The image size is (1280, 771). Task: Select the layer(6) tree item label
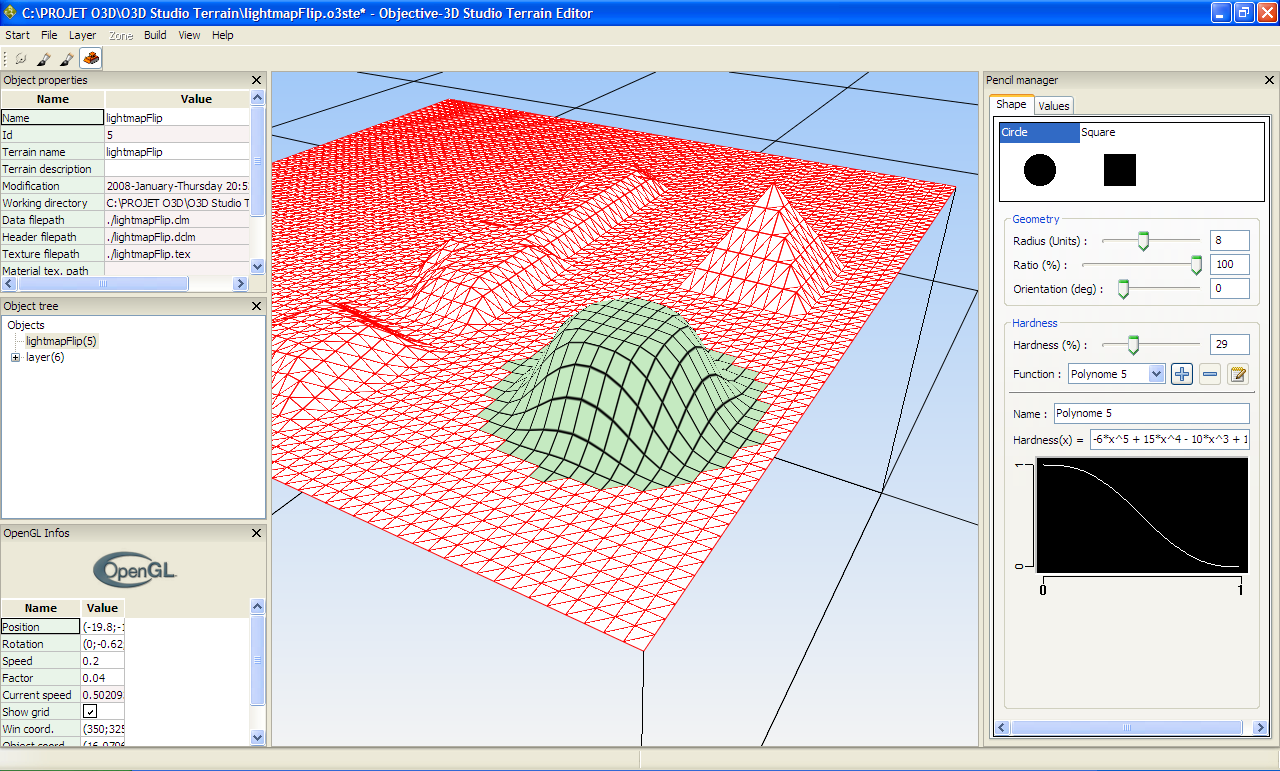point(45,358)
